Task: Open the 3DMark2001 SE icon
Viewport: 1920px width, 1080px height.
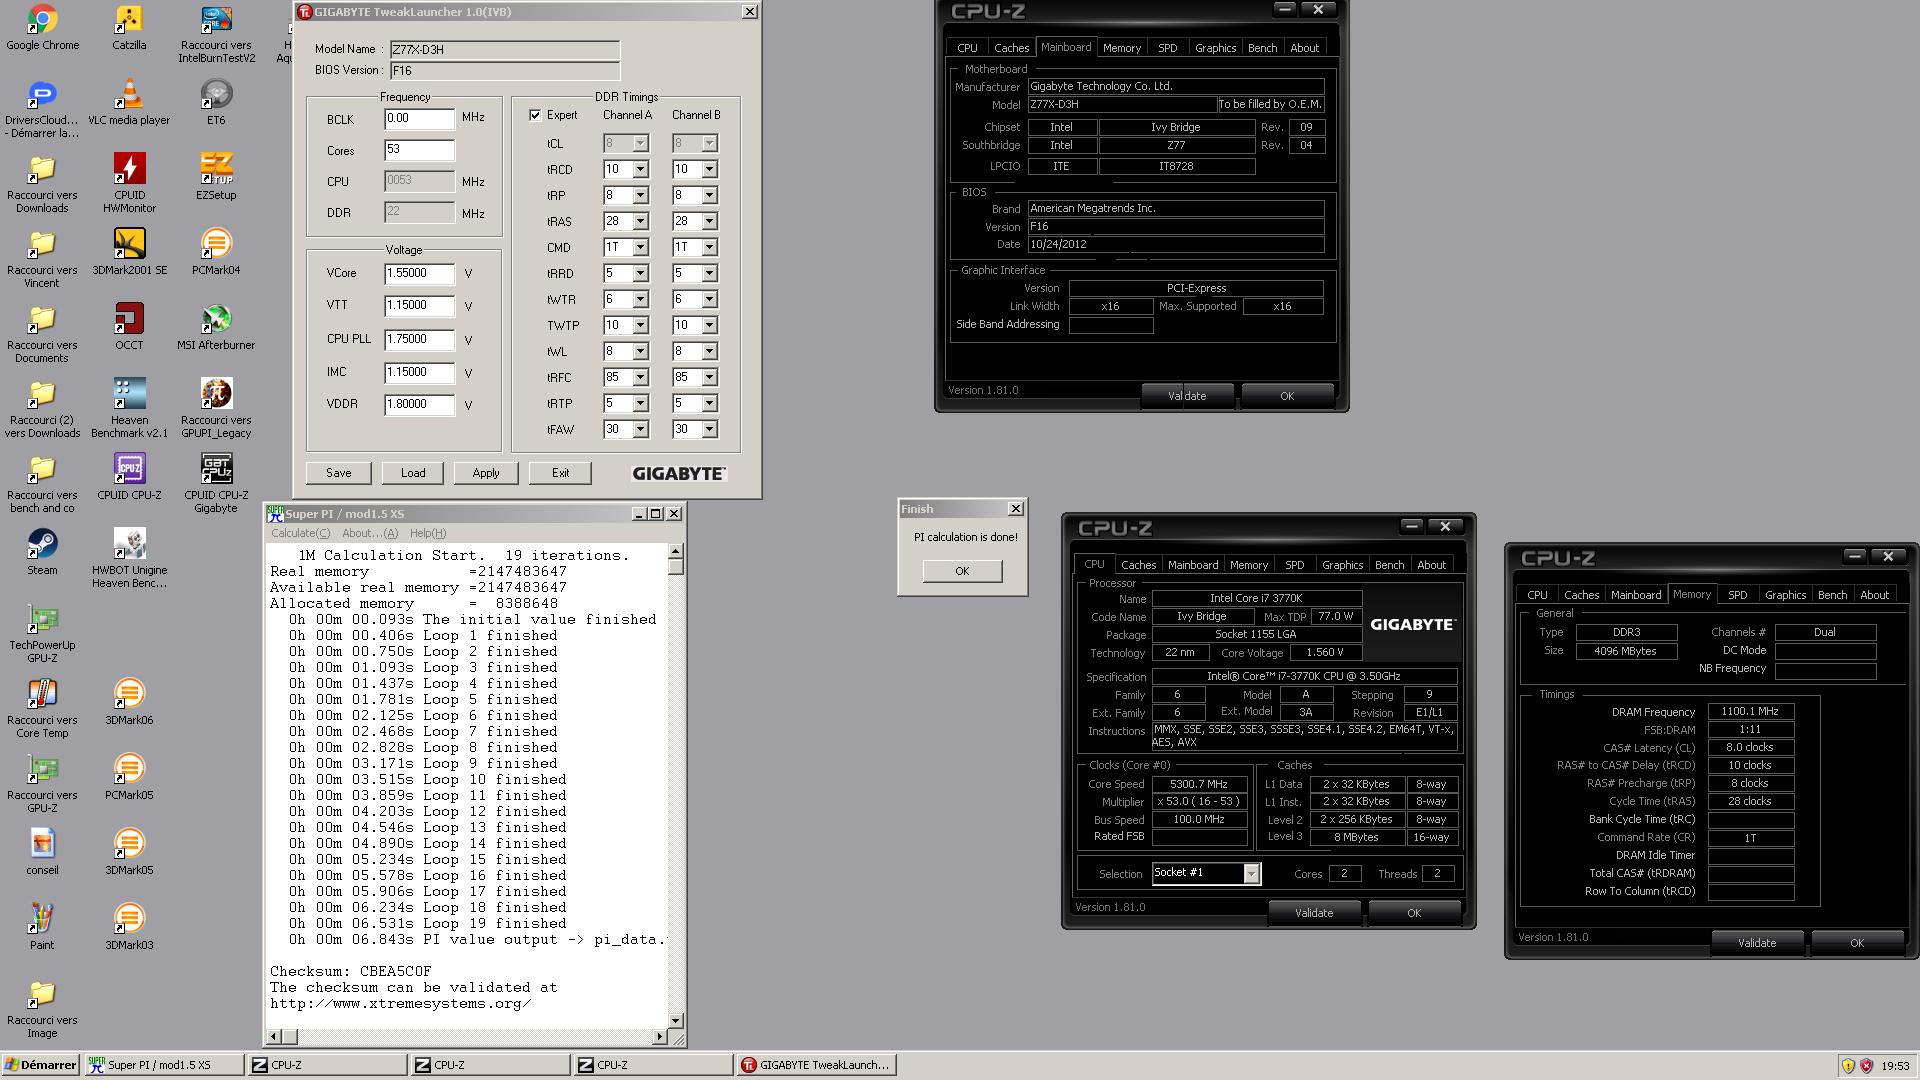Action: 129,252
